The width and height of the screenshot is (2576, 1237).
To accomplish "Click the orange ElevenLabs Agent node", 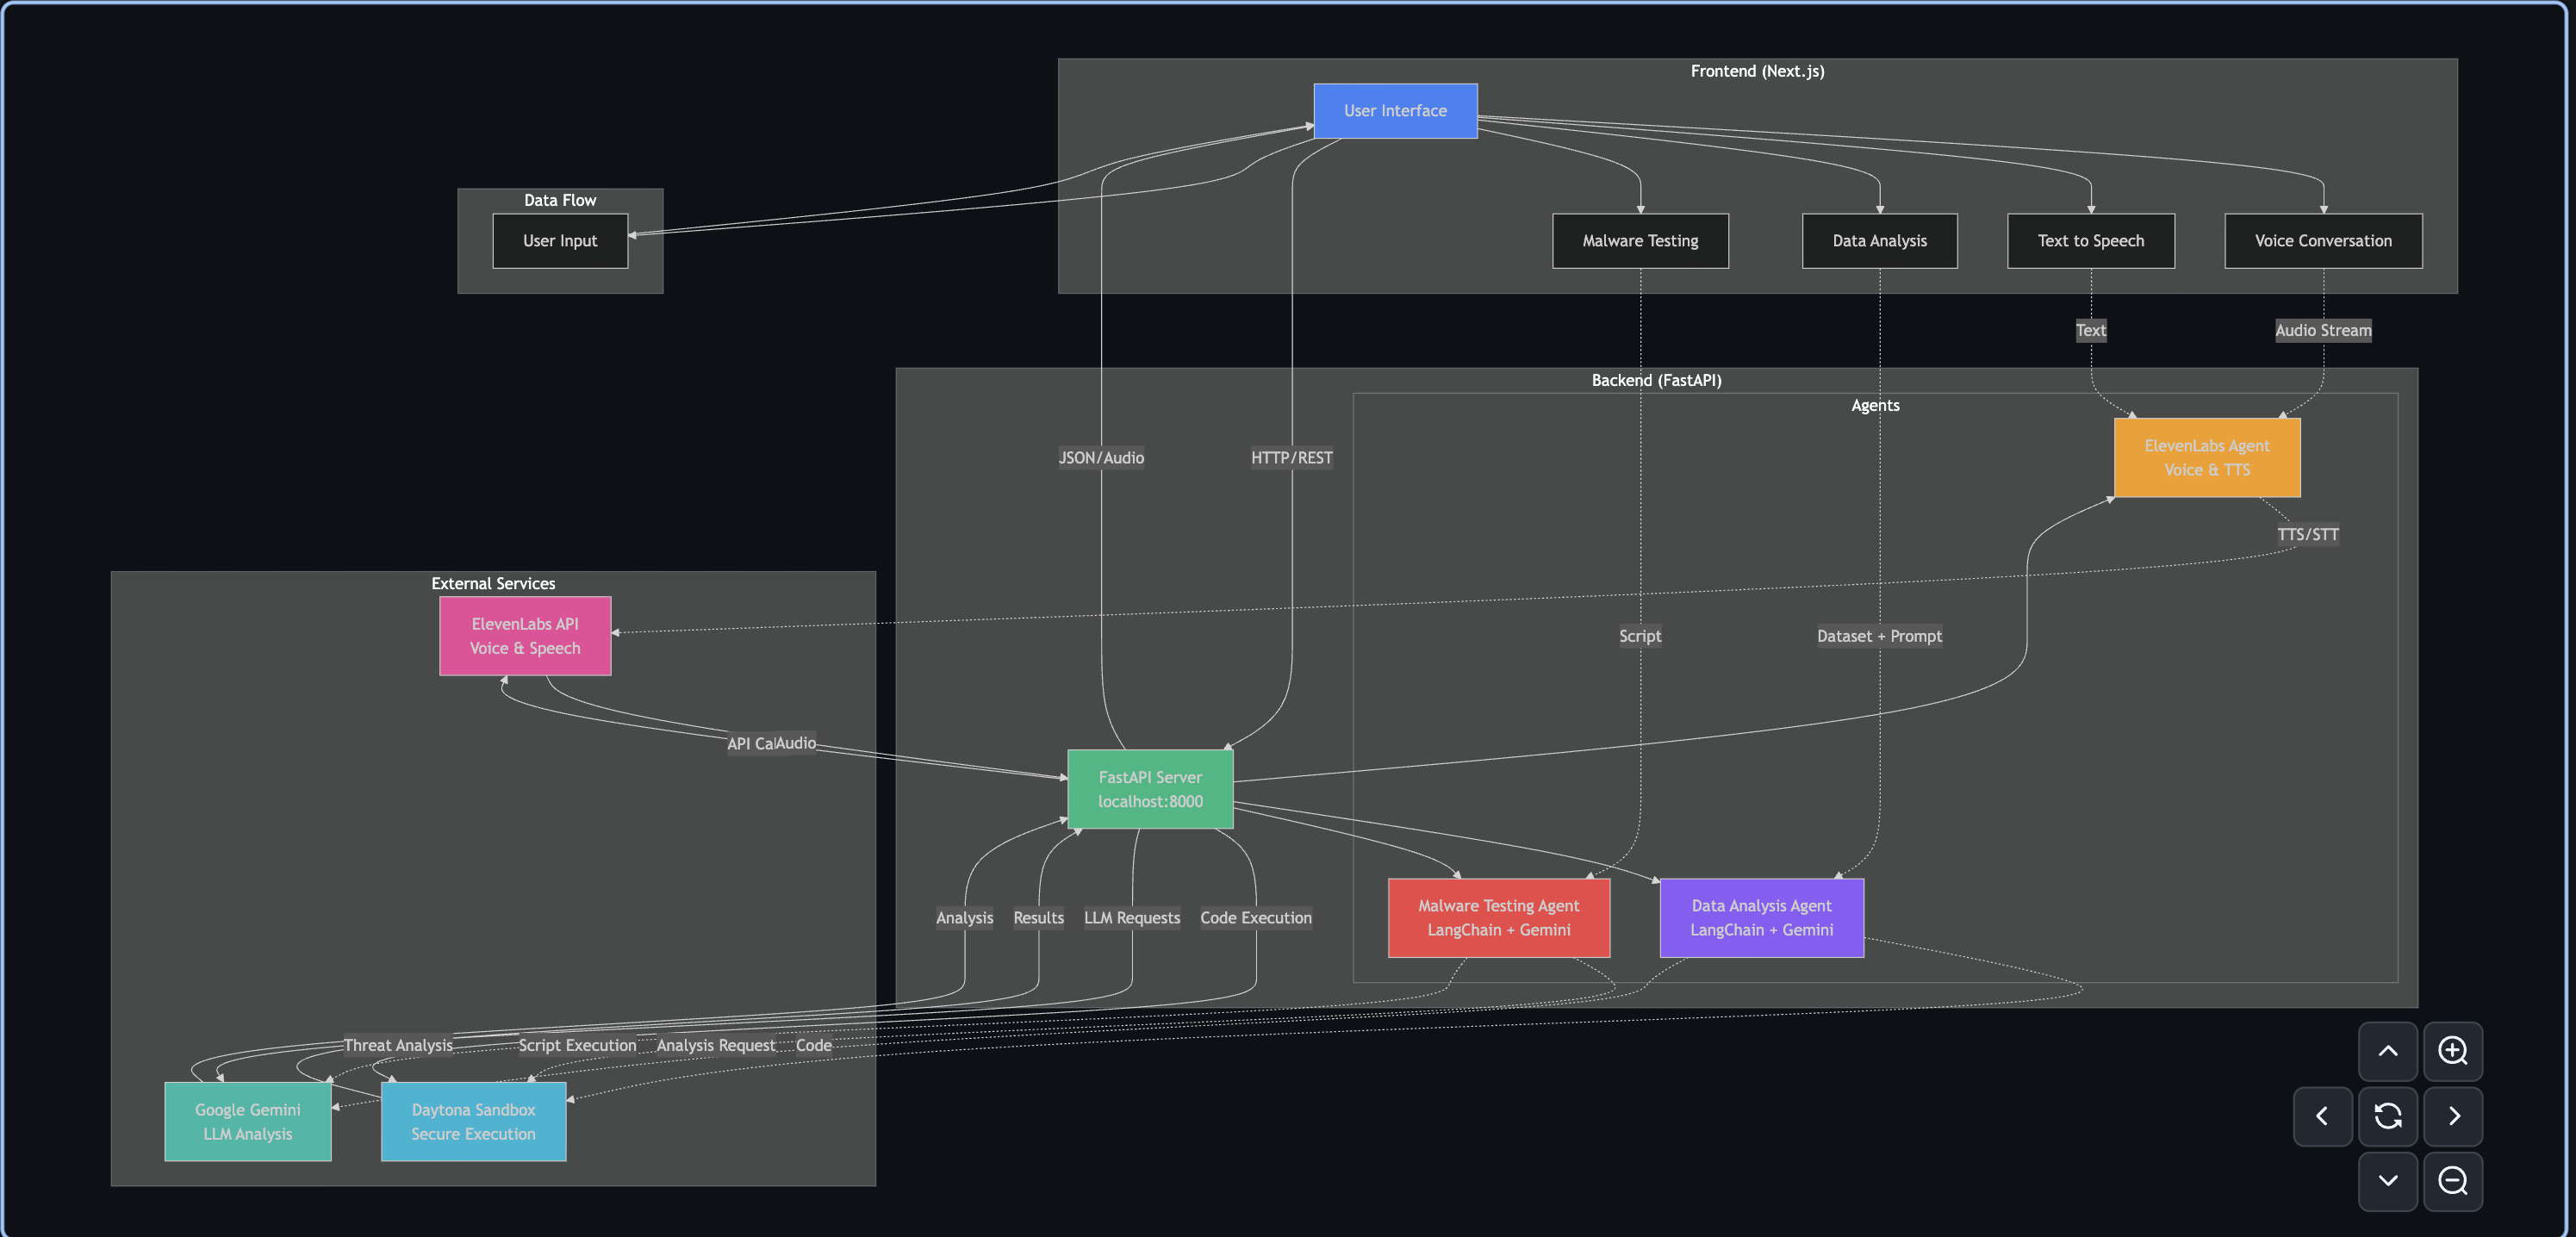I will pos(2206,458).
